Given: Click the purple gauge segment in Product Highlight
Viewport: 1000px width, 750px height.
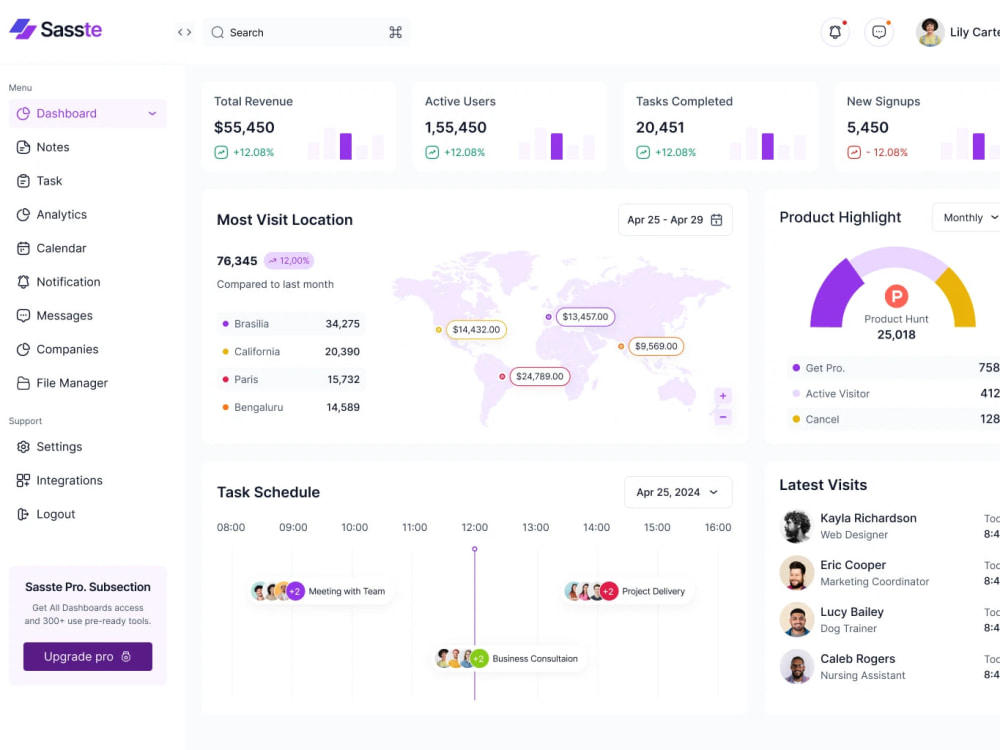Looking at the screenshot, I should 834,296.
